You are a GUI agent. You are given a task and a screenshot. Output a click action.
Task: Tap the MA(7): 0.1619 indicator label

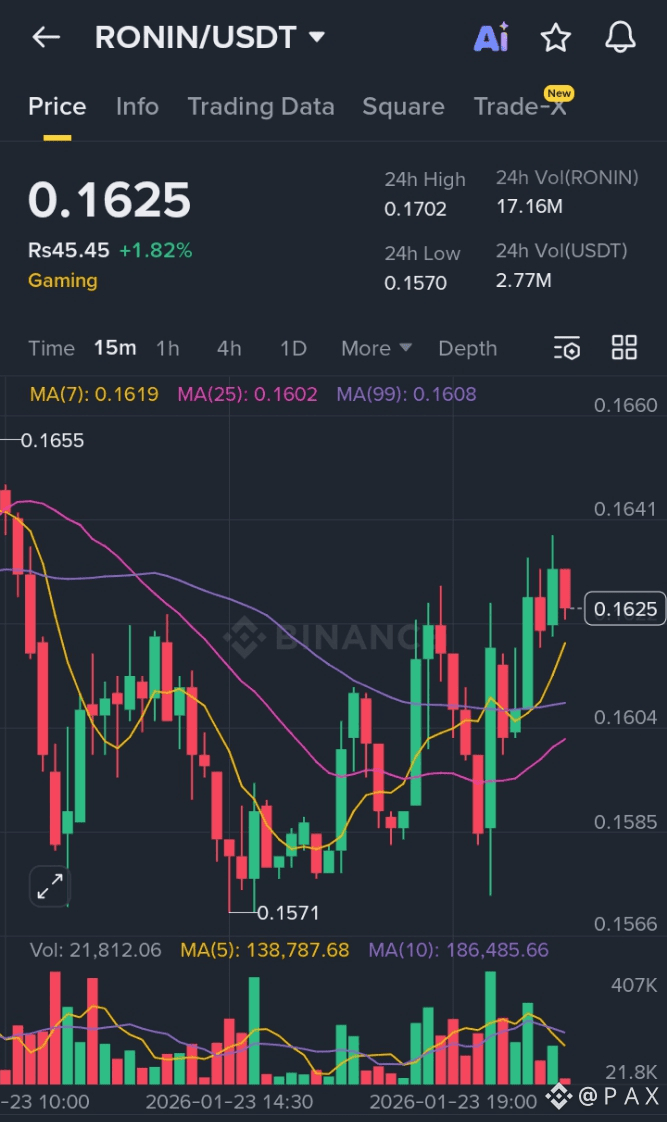click(94, 394)
